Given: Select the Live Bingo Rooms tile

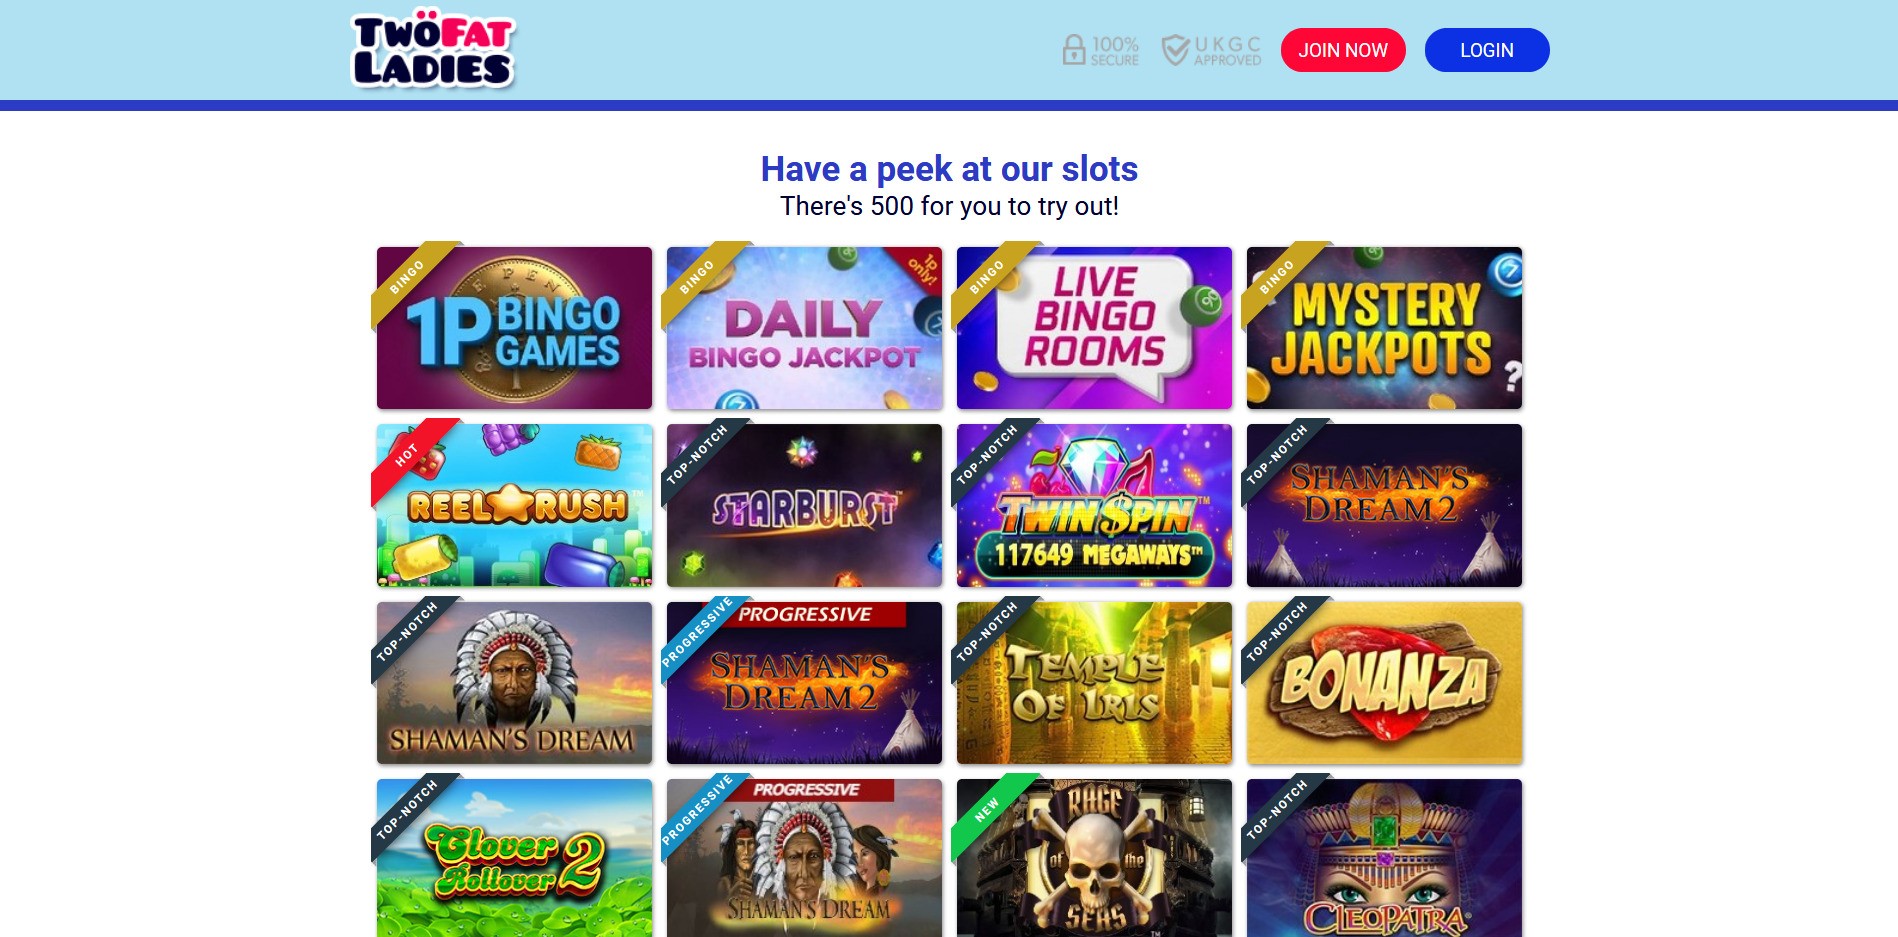Looking at the screenshot, I should (x=1094, y=328).
